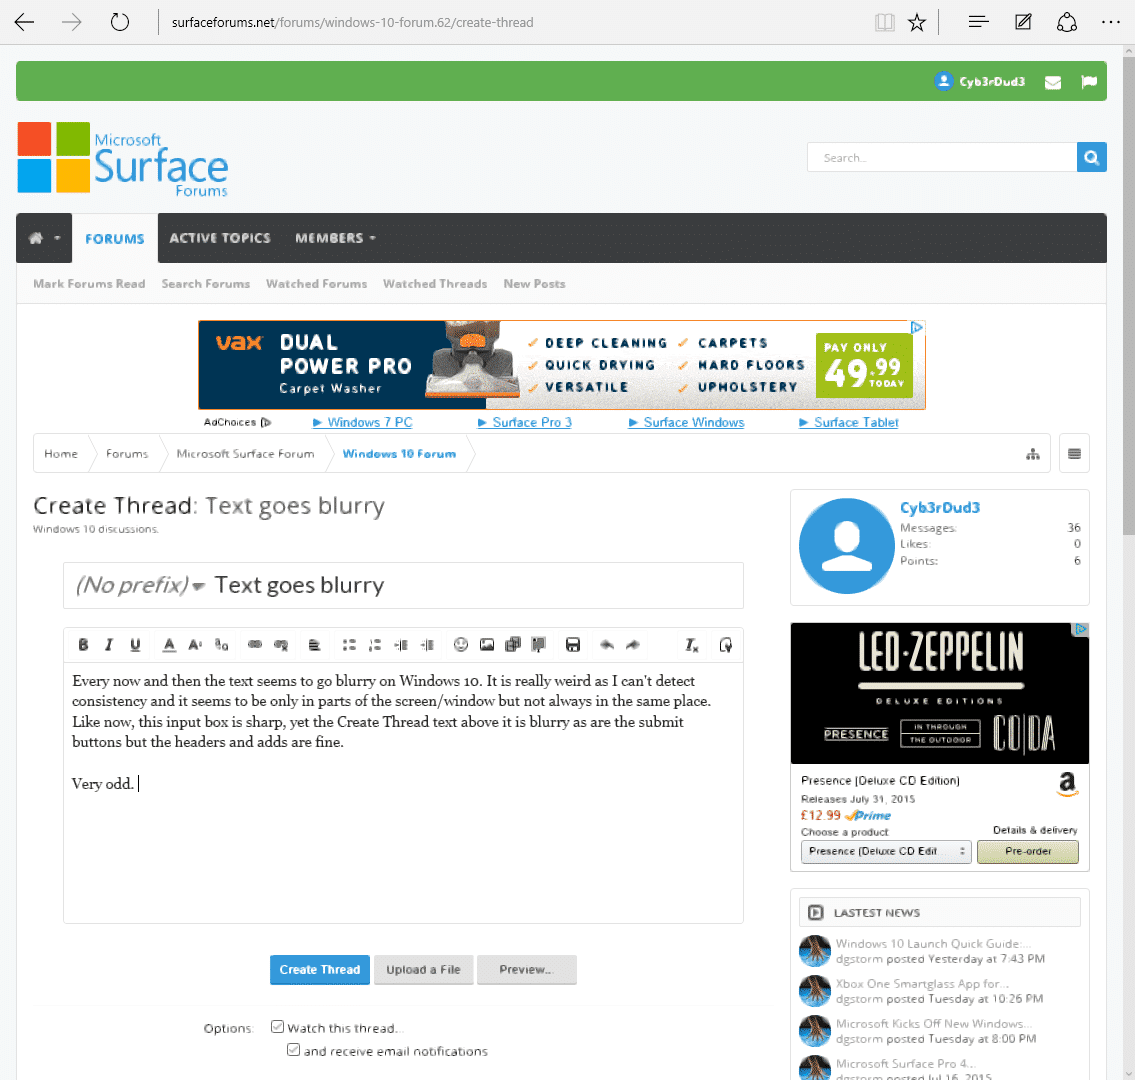Click Upload a File button
The width and height of the screenshot is (1135, 1080).
click(x=423, y=969)
